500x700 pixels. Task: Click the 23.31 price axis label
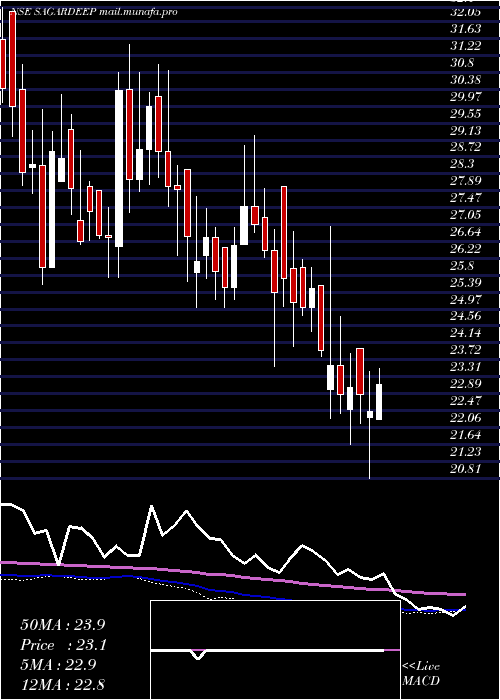[x=466, y=367]
